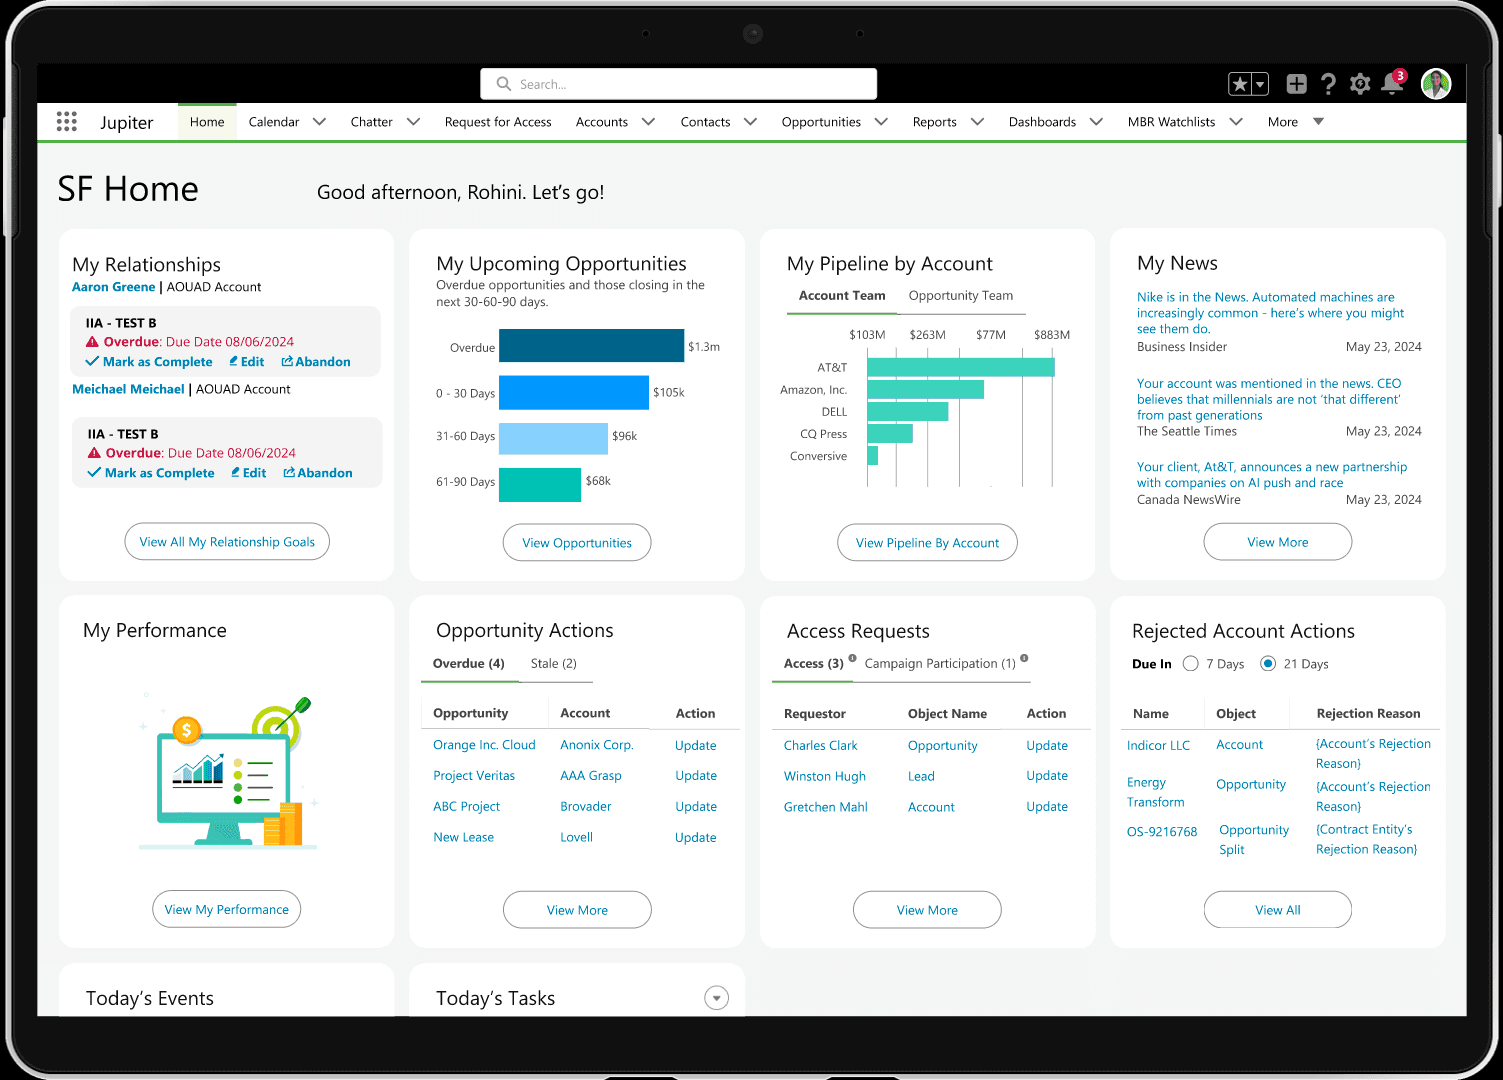
Task: Mark Meichael Meichael's goal as complete
Action: coord(151,473)
